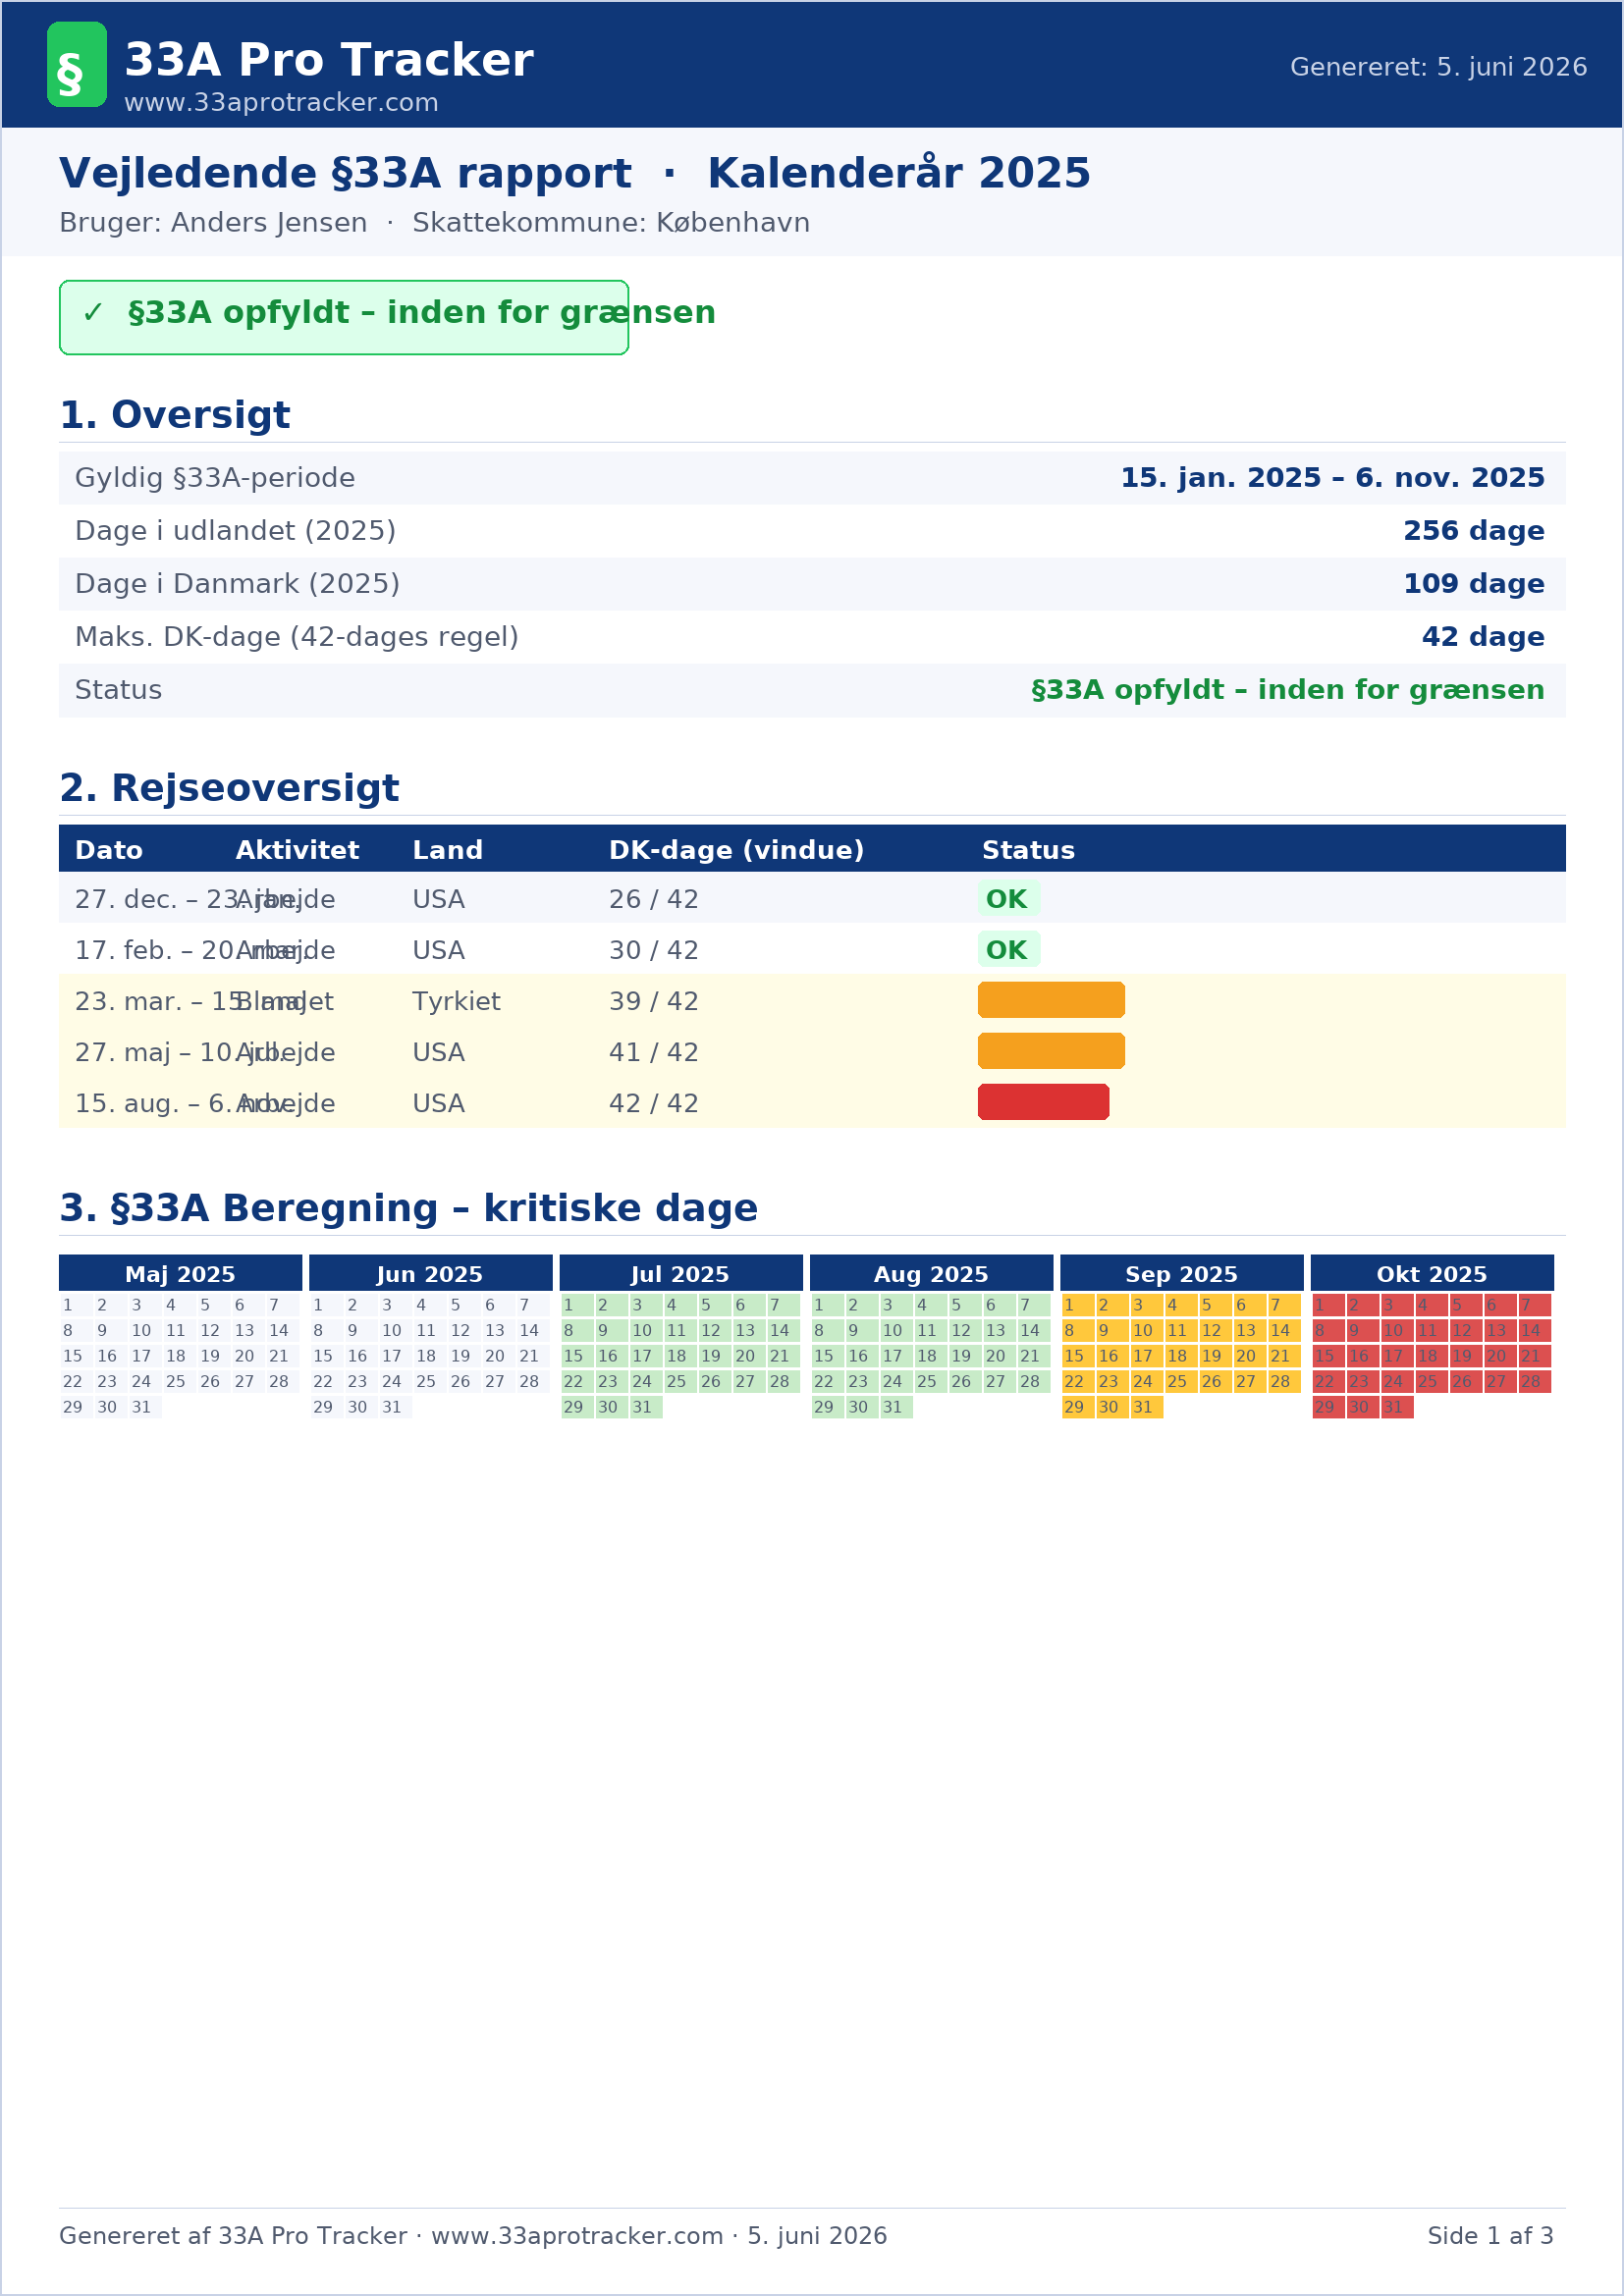The width and height of the screenshot is (1624, 2296).
Task: Click day 30 in Jun 2025 calendar
Action: (361, 1408)
